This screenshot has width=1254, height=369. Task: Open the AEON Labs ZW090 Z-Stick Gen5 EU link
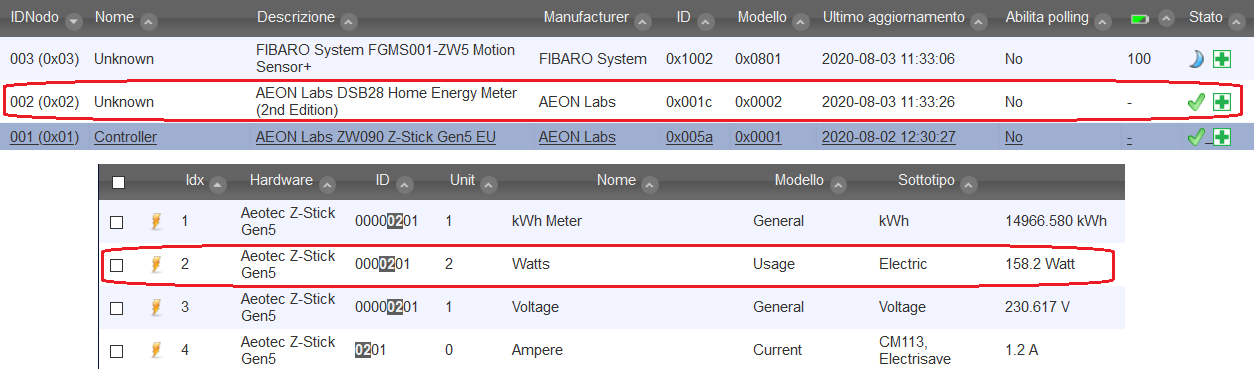pyautogui.click(x=376, y=137)
